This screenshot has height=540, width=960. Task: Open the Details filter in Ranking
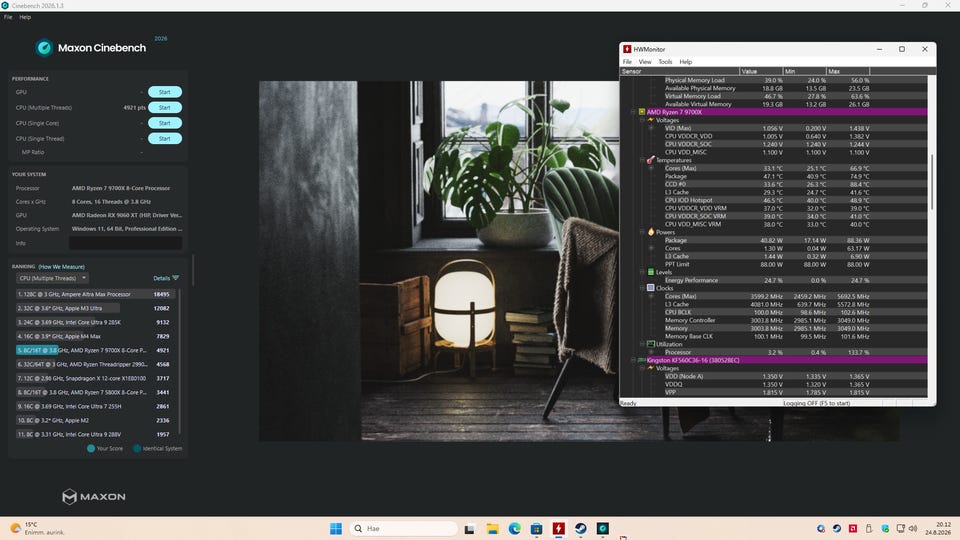pyautogui.click(x=166, y=278)
